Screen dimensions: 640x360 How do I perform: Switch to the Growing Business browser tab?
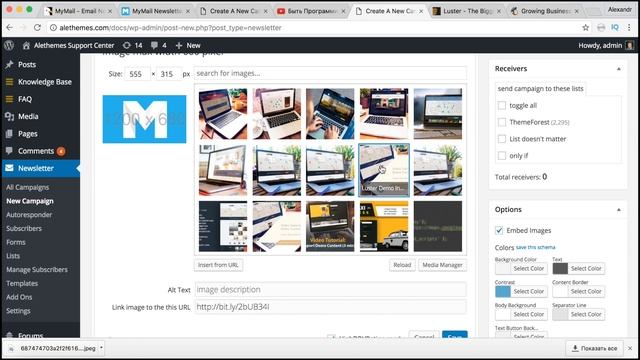pyautogui.click(x=545, y=11)
